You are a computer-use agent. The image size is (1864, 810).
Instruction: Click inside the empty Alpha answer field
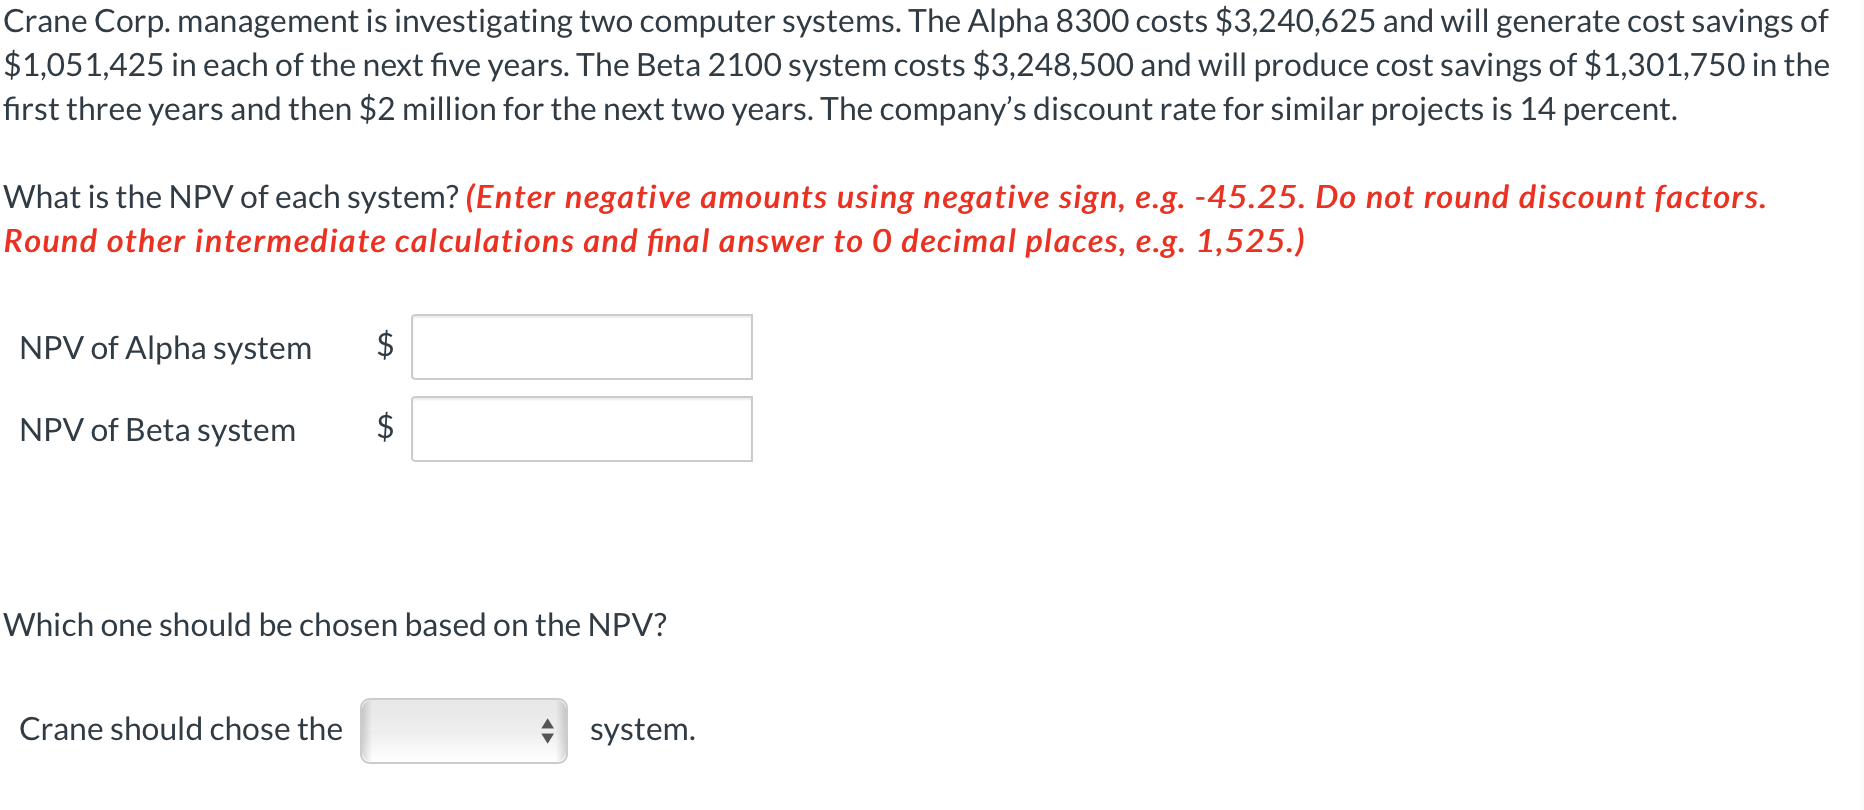[x=581, y=347]
